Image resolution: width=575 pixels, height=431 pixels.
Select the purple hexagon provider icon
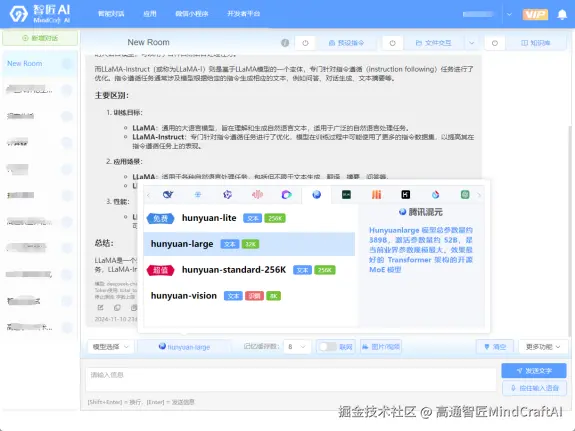point(227,194)
